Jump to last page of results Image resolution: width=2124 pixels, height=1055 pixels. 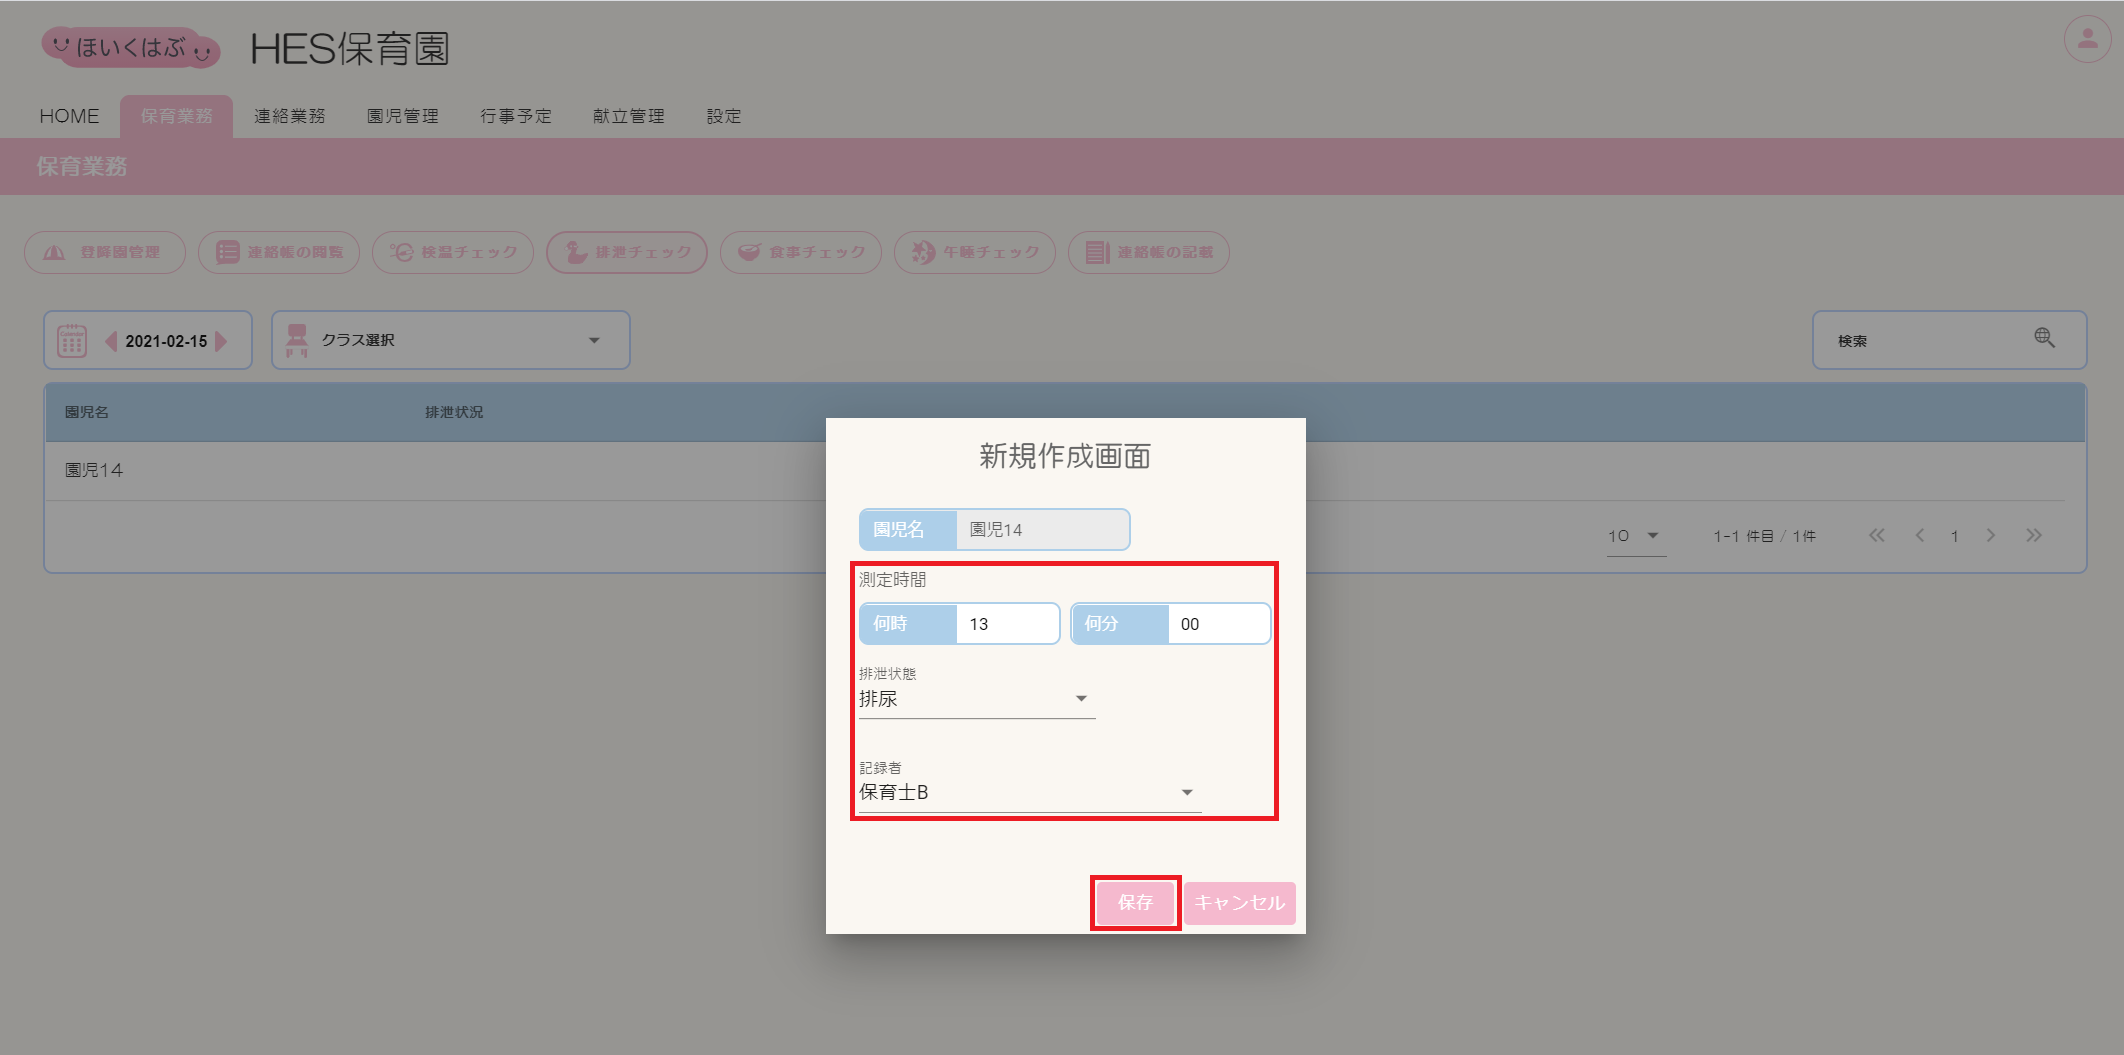[2034, 535]
